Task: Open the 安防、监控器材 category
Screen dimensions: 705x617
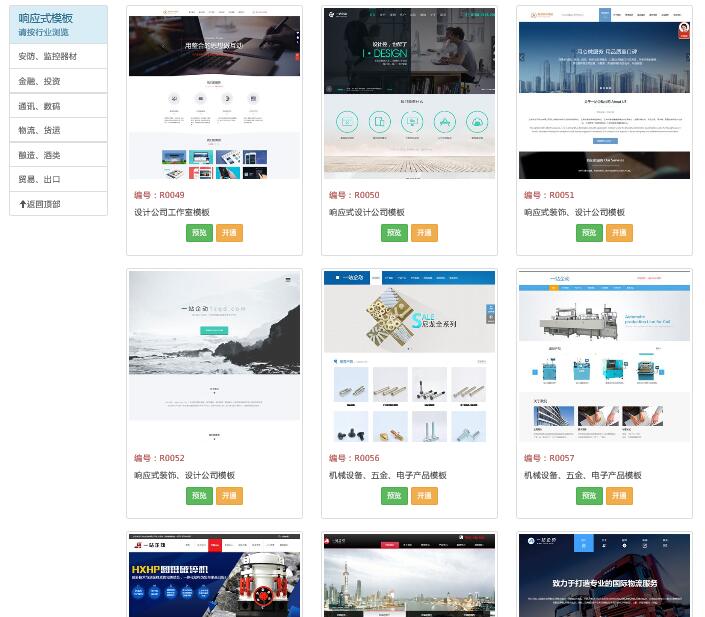Action: point(58,56)
